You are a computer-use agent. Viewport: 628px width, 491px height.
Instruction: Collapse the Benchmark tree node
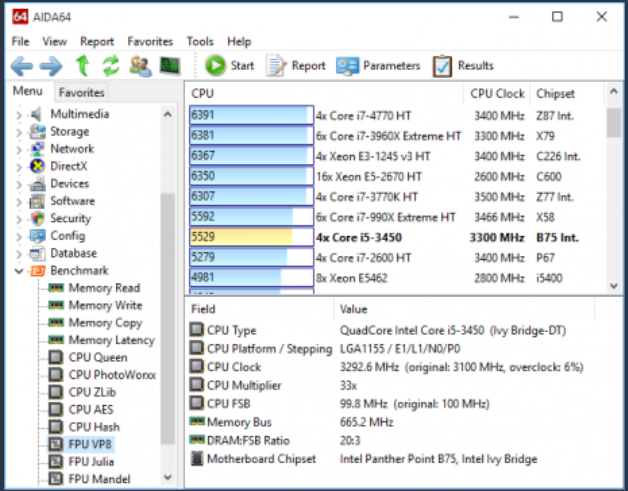click(x=18, y=271)
